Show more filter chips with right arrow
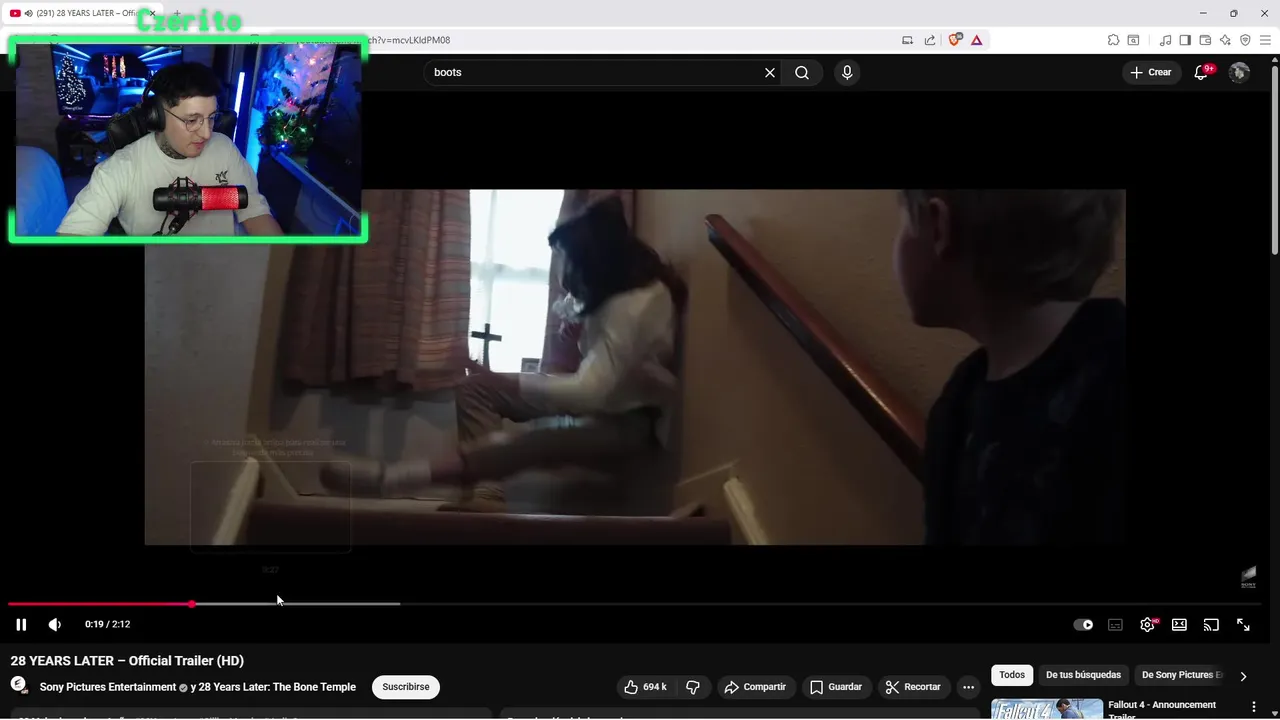The image size is (1280, 720). [1243, 676]
